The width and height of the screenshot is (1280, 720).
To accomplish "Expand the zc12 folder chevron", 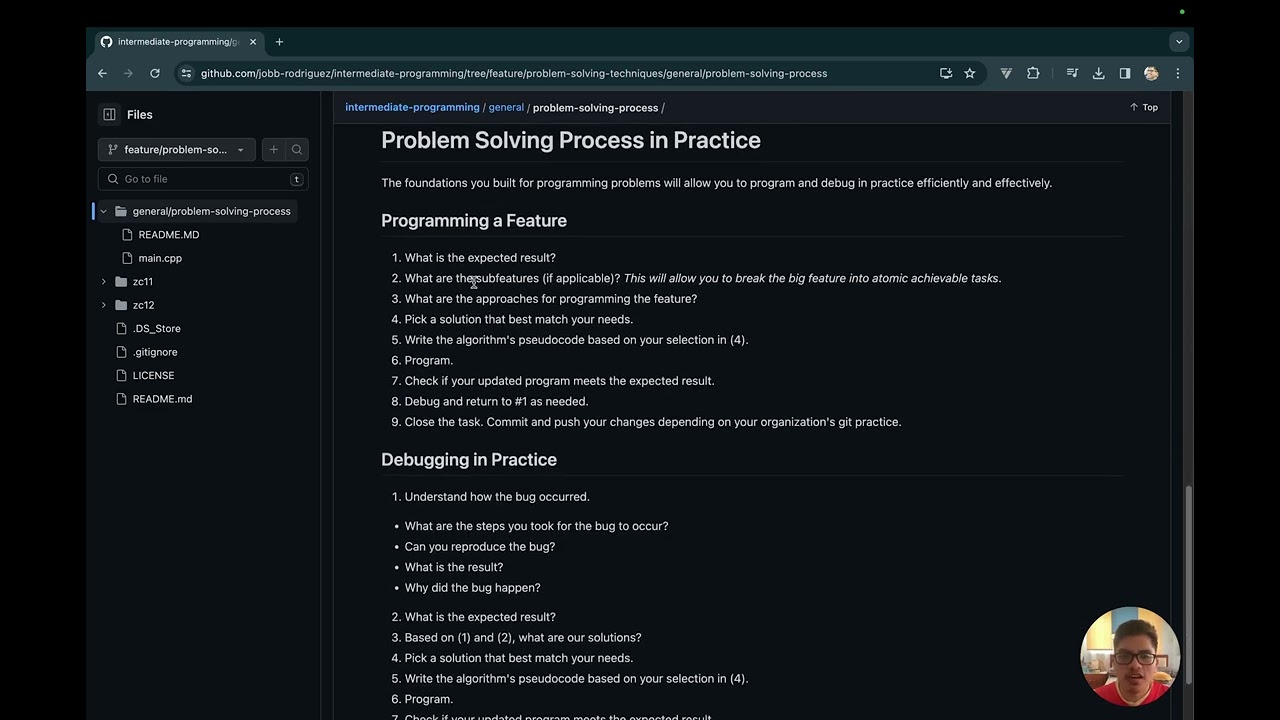I will 103,305.
